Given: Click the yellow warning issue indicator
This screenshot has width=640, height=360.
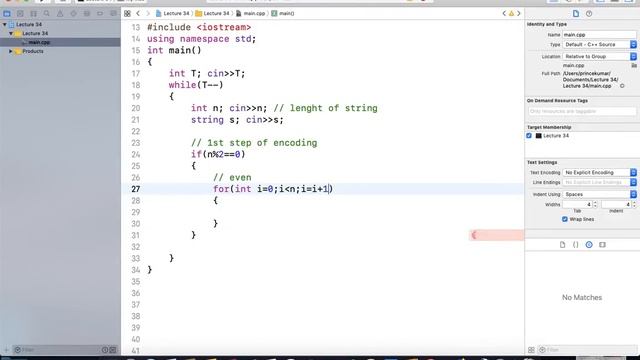Looking at the screenshot, I should tap(511, 13).
